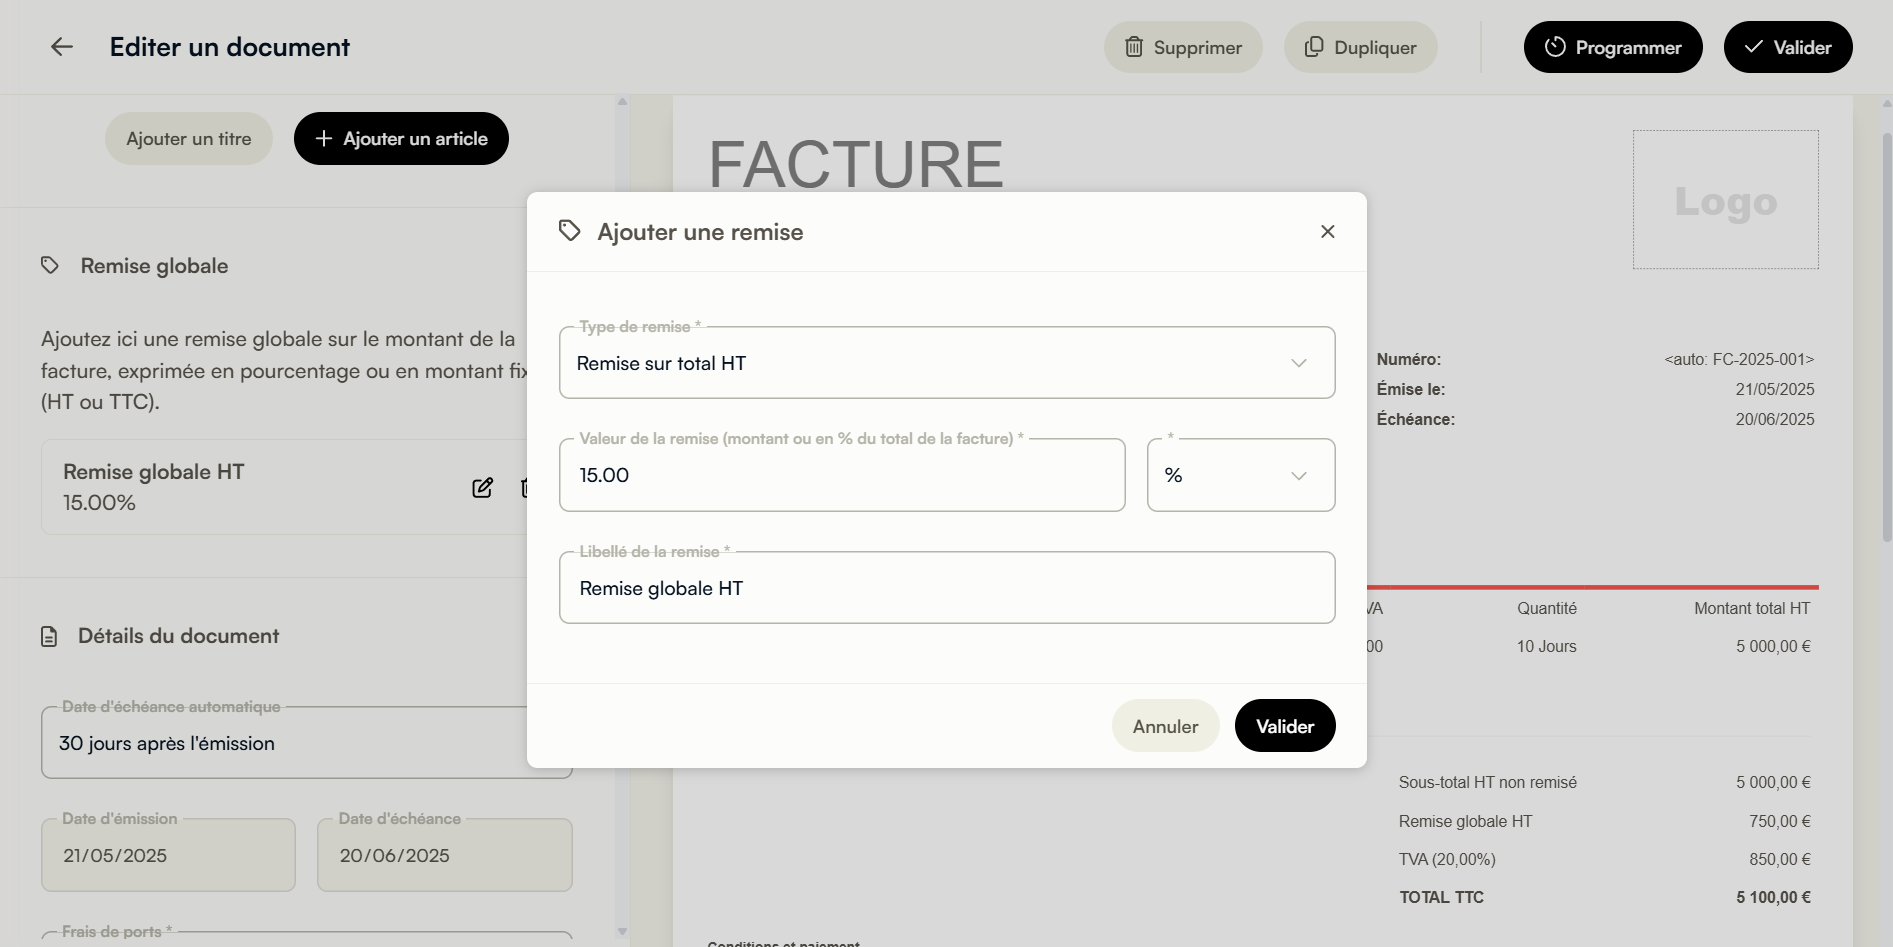Close the Ajouter une remise dialog
Image resolution: width=1893 pixels, height=947 pixels.
[1328, 232]
